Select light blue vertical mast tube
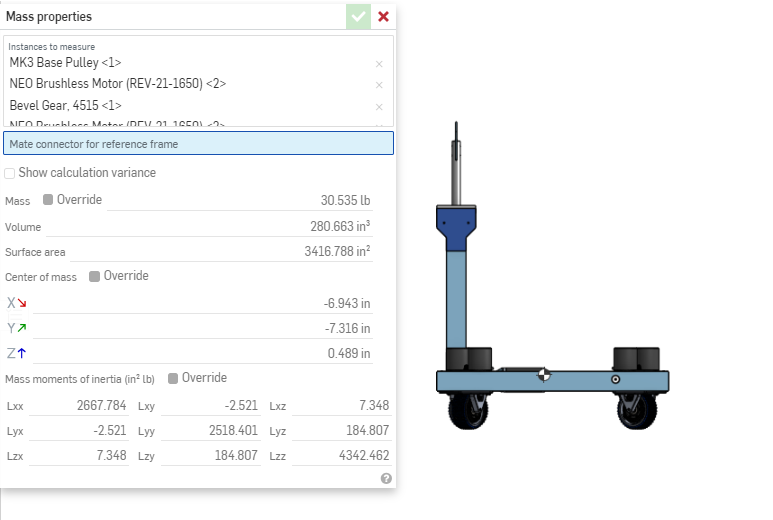The image size is (773, 520). point(456,300)
